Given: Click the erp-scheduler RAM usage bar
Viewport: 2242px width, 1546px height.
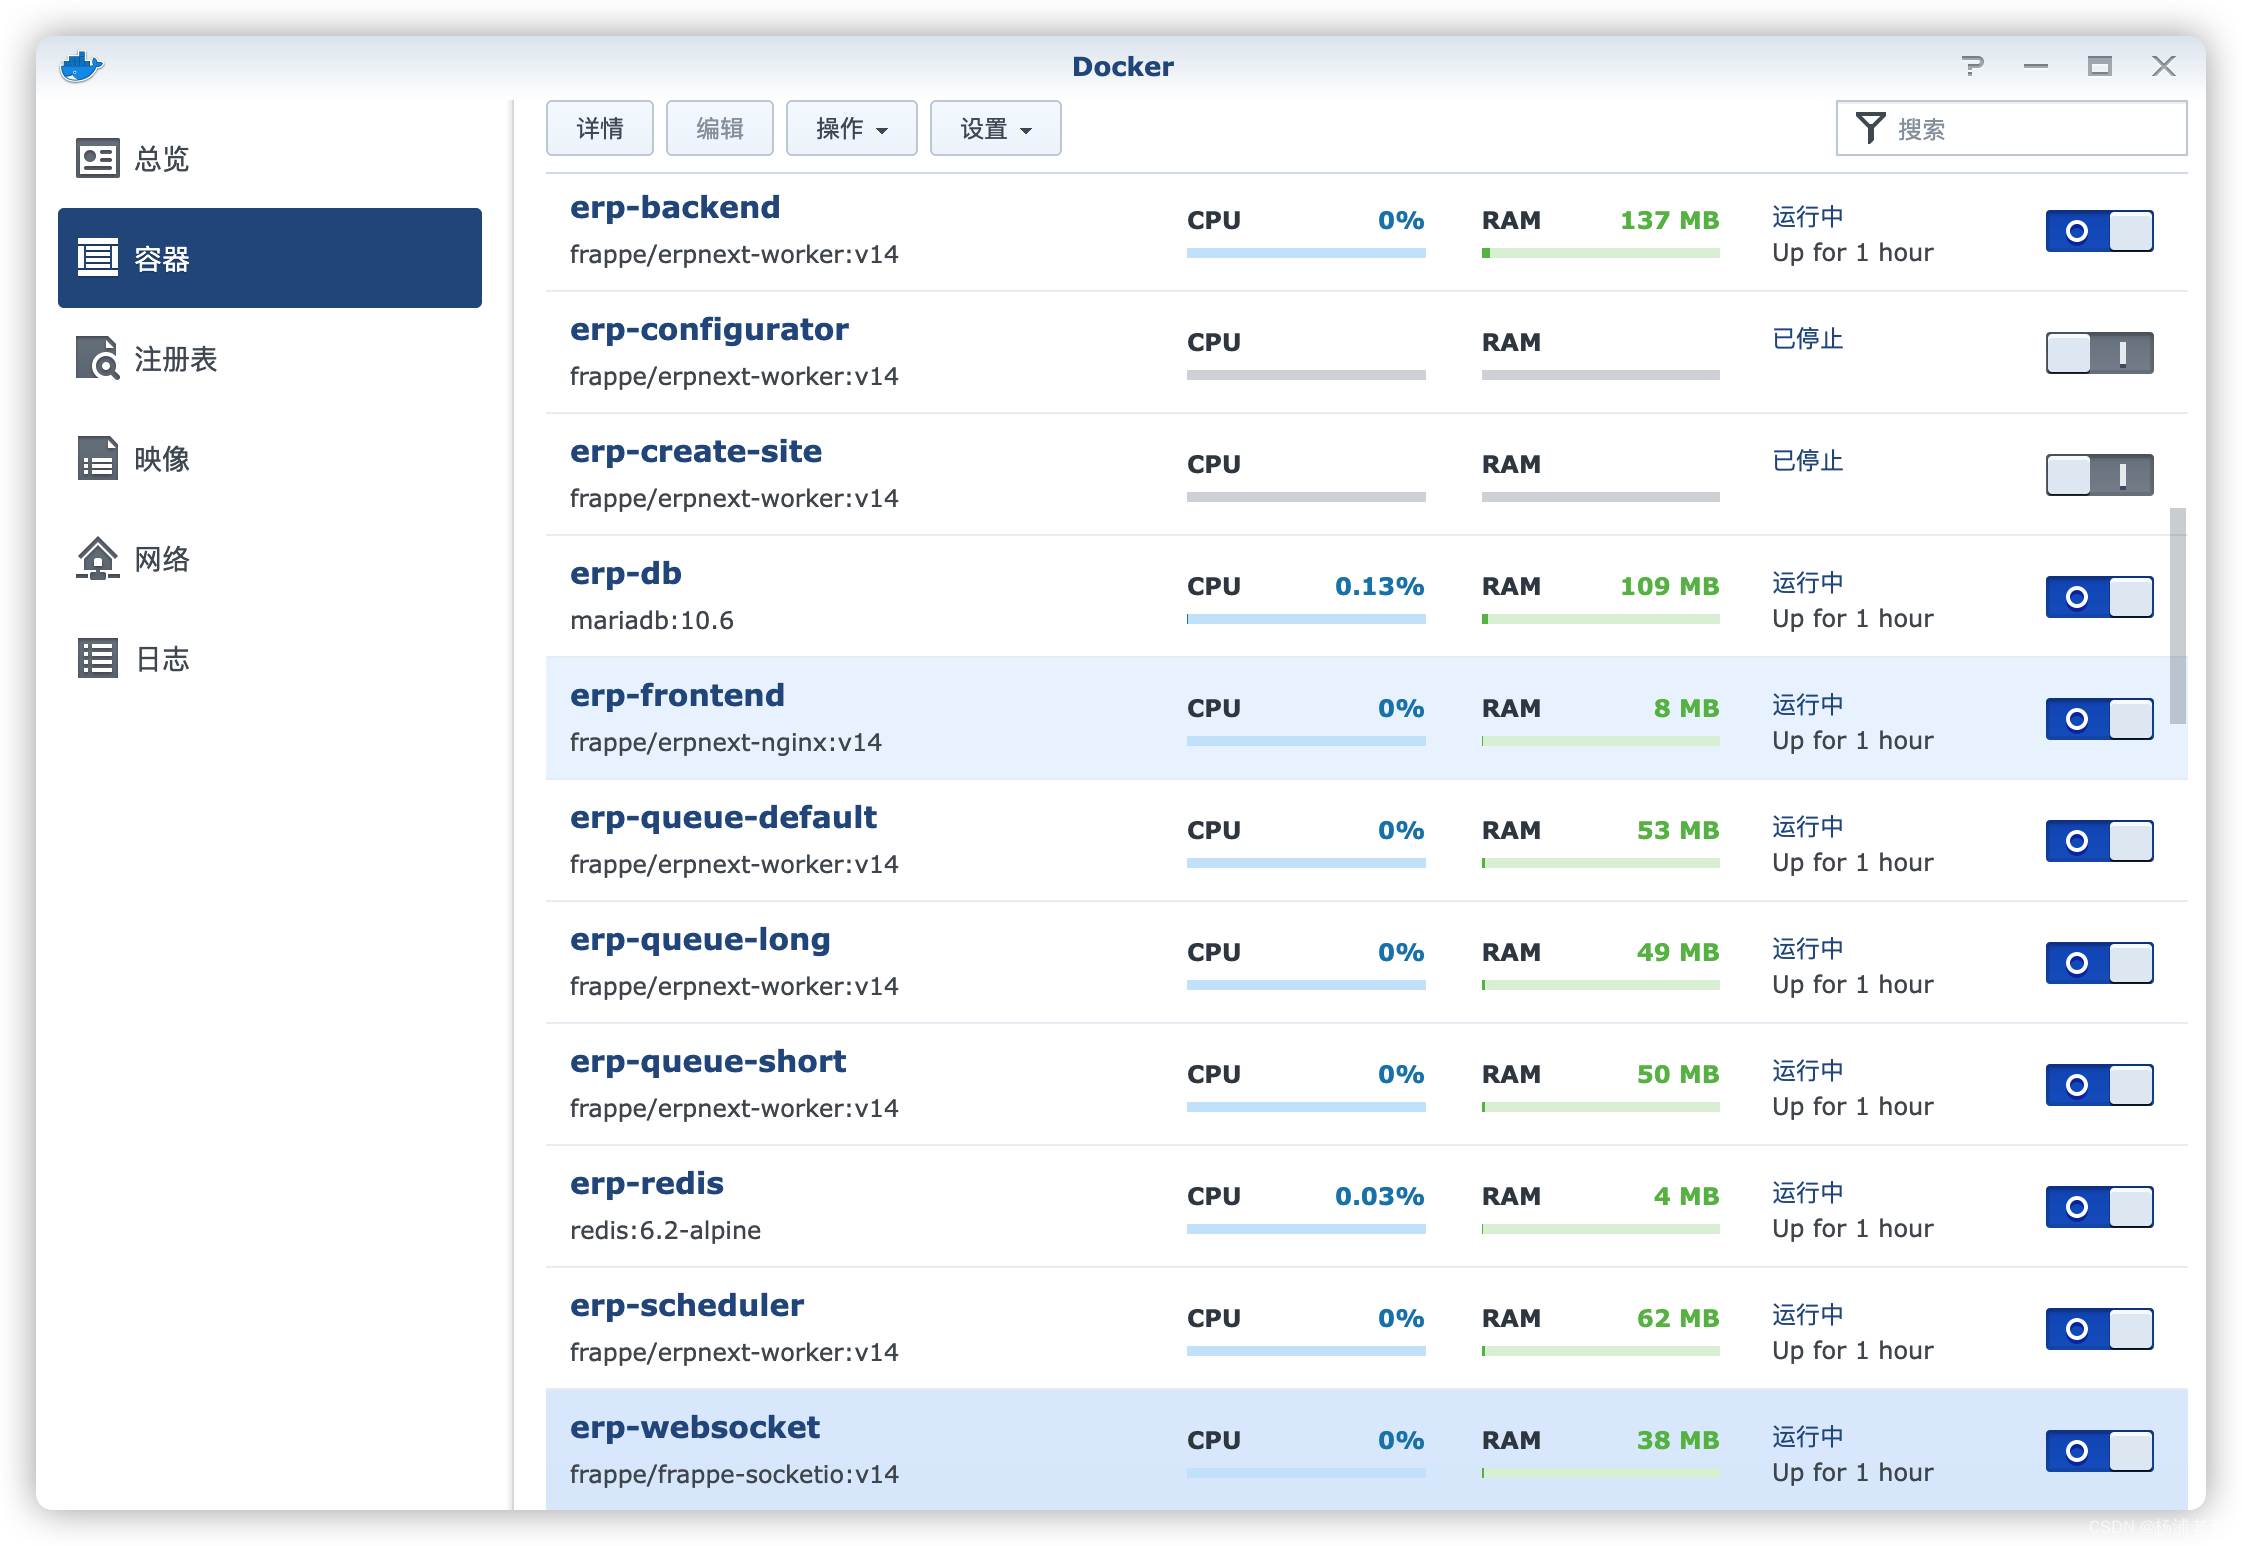Looking at the screenshot, I should [1600, 1351].
